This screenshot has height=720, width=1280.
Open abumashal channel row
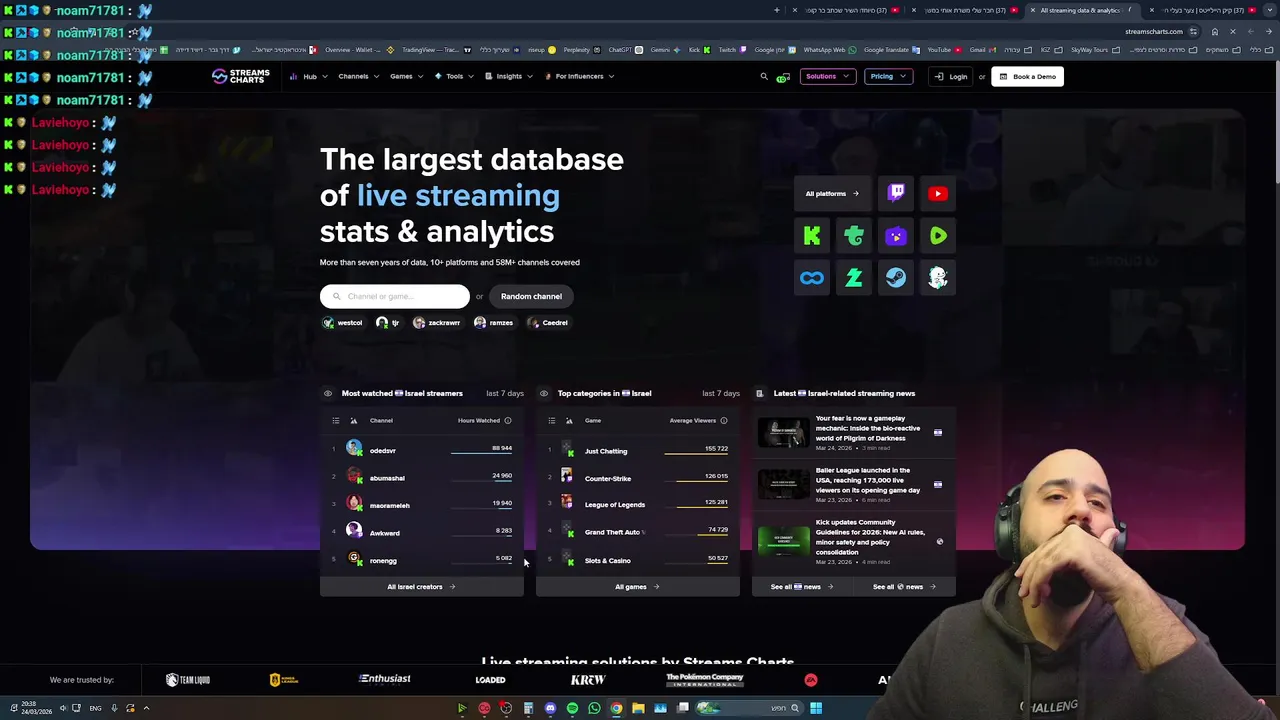coord(422,478)
